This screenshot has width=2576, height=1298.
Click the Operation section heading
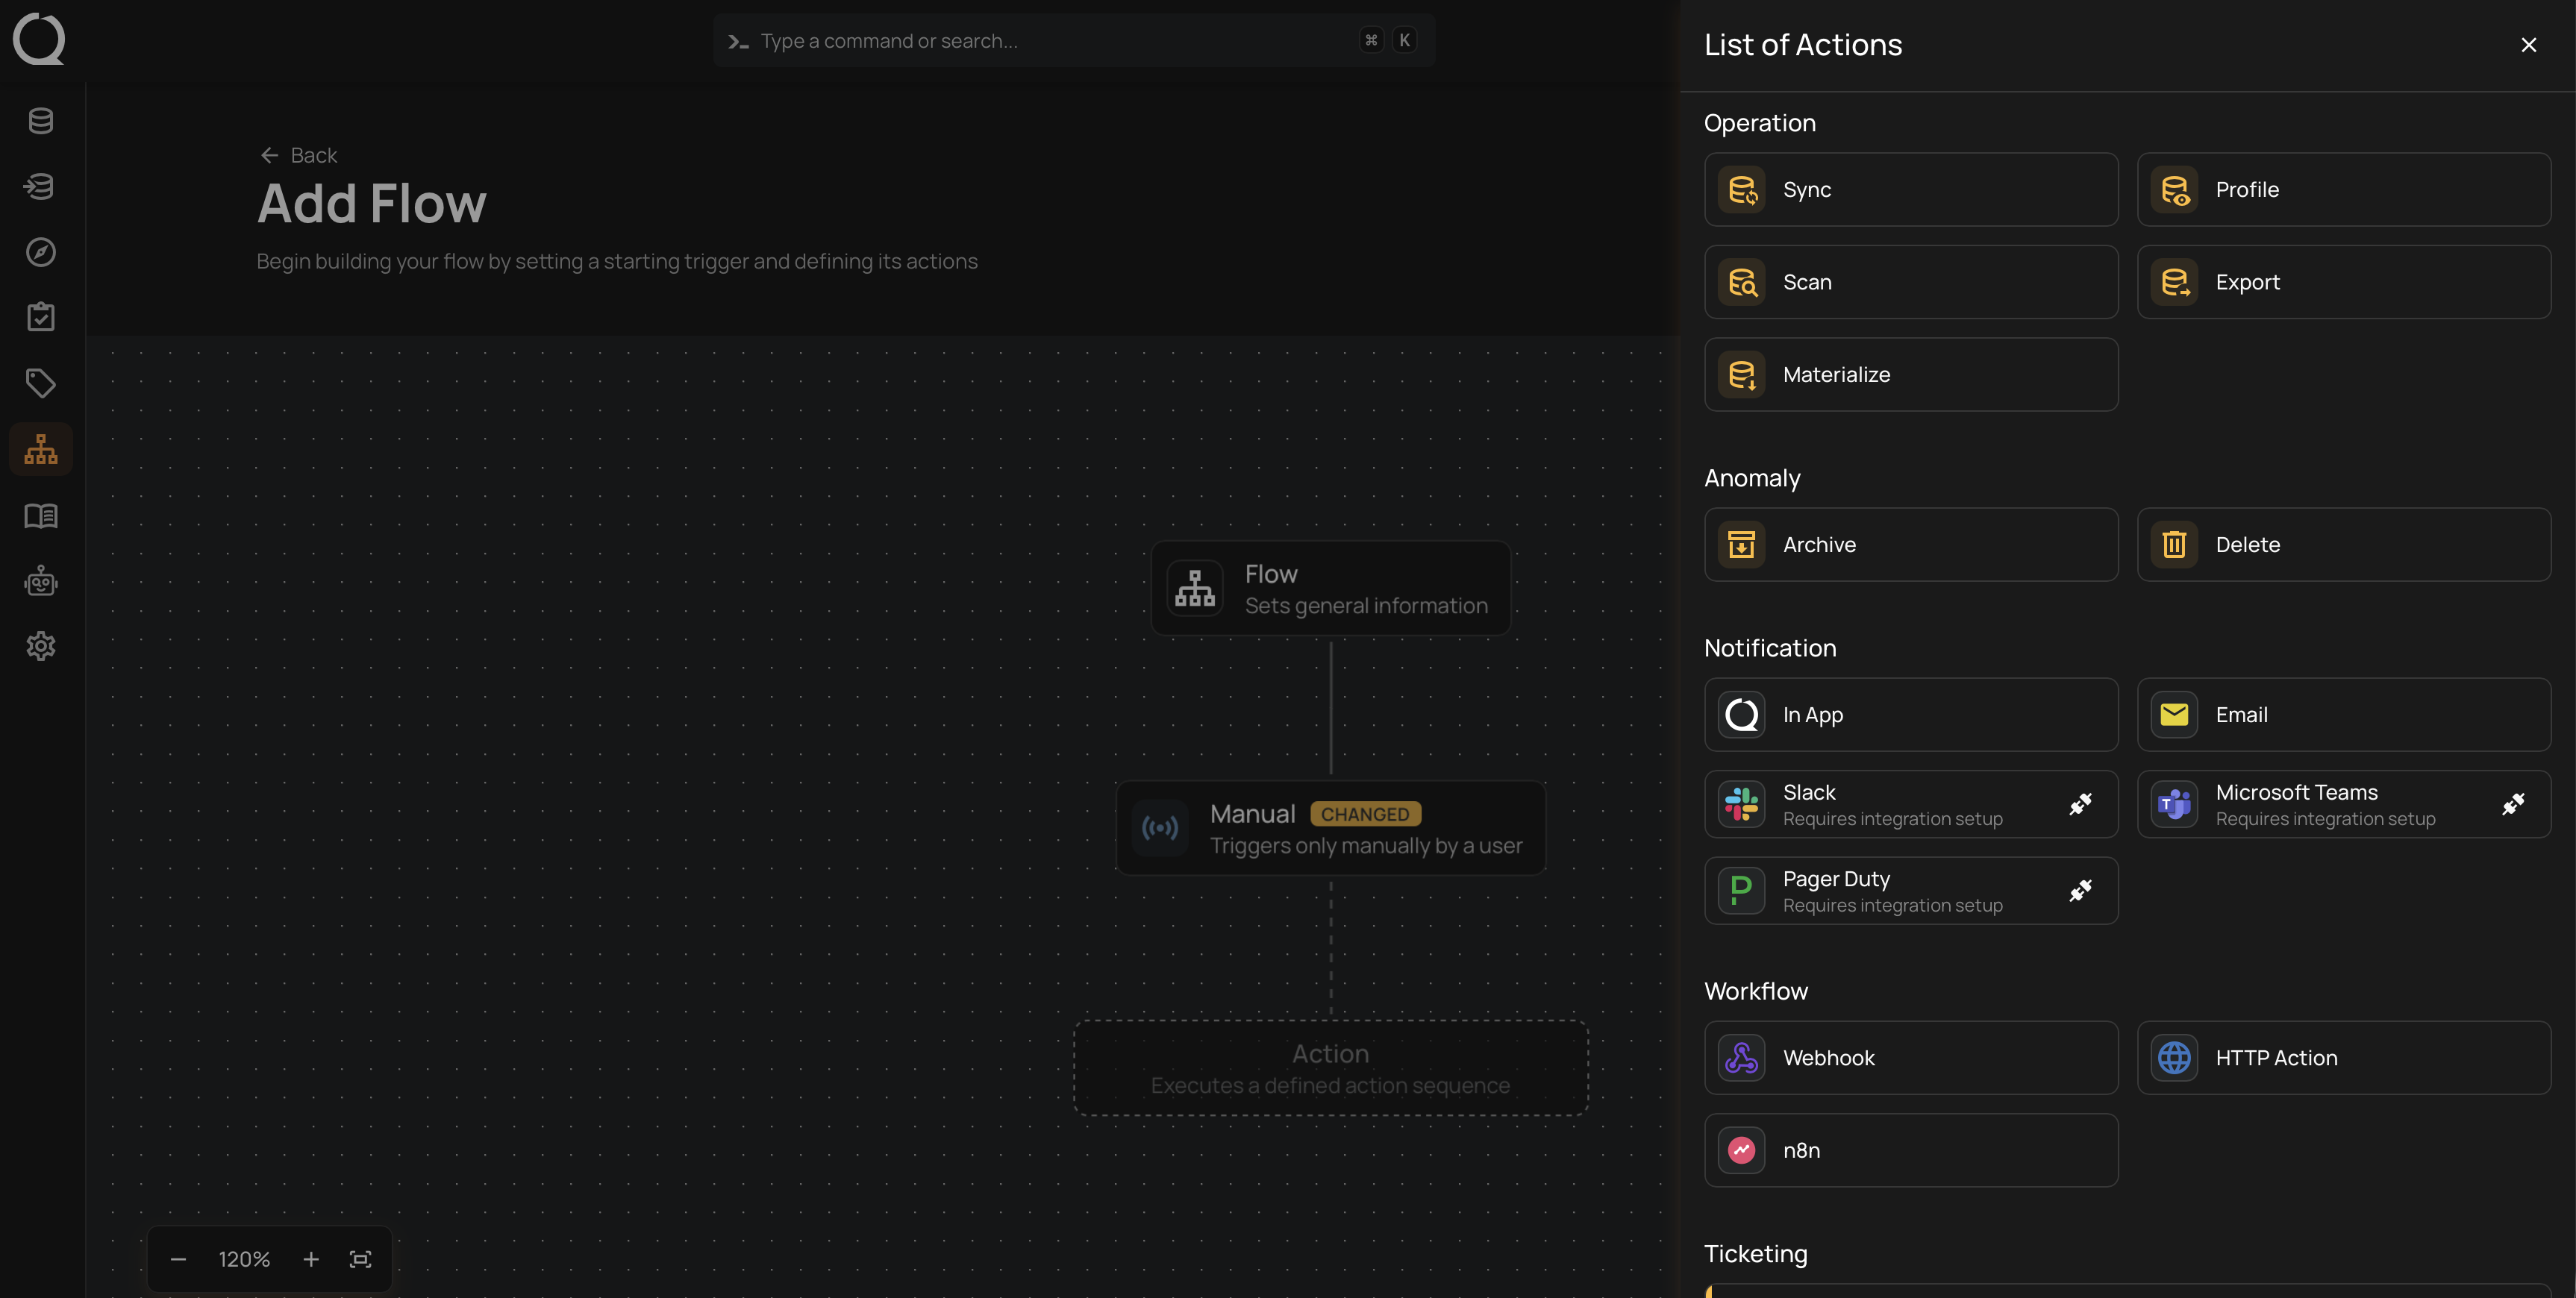click(1759, 123)
